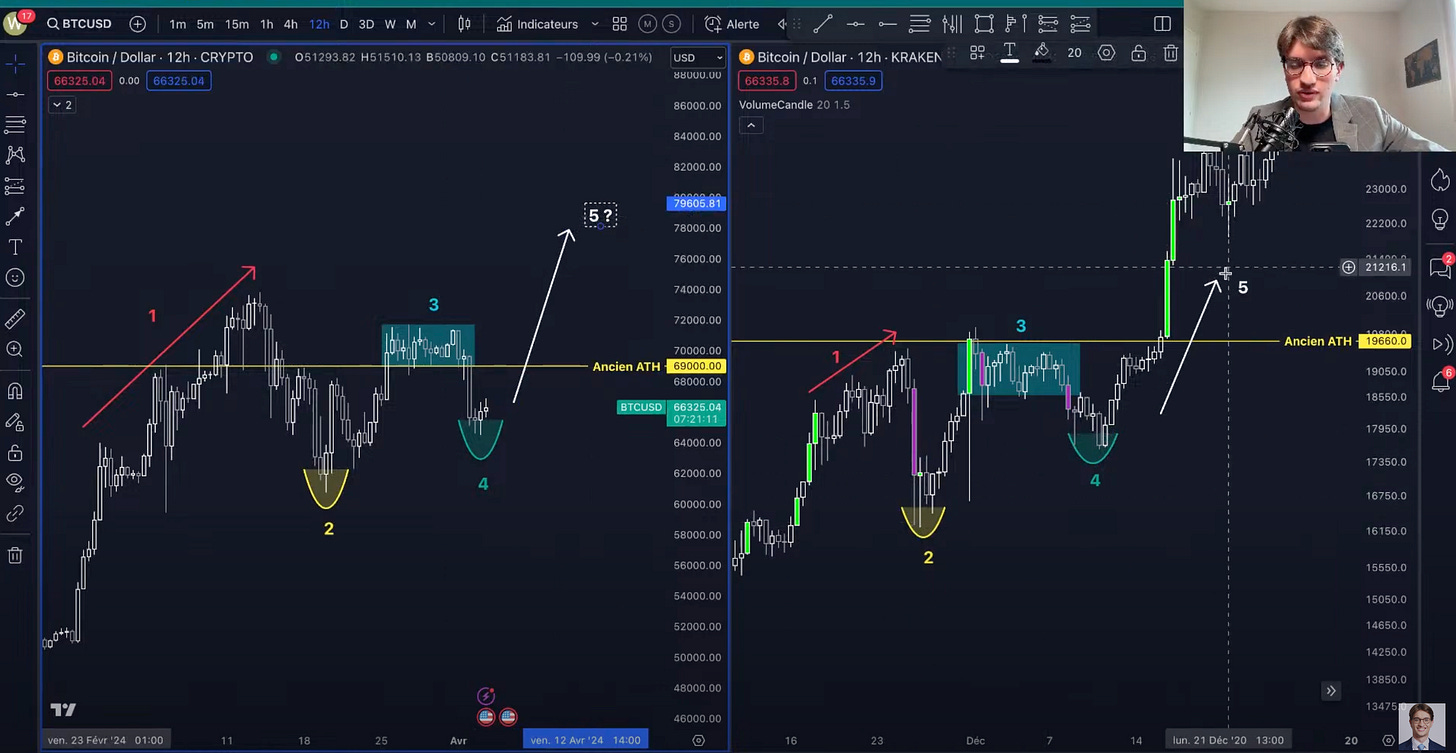Screen dimensions: 1456x753
Task: Open left chart time axis settings gear
Action: 698,740
